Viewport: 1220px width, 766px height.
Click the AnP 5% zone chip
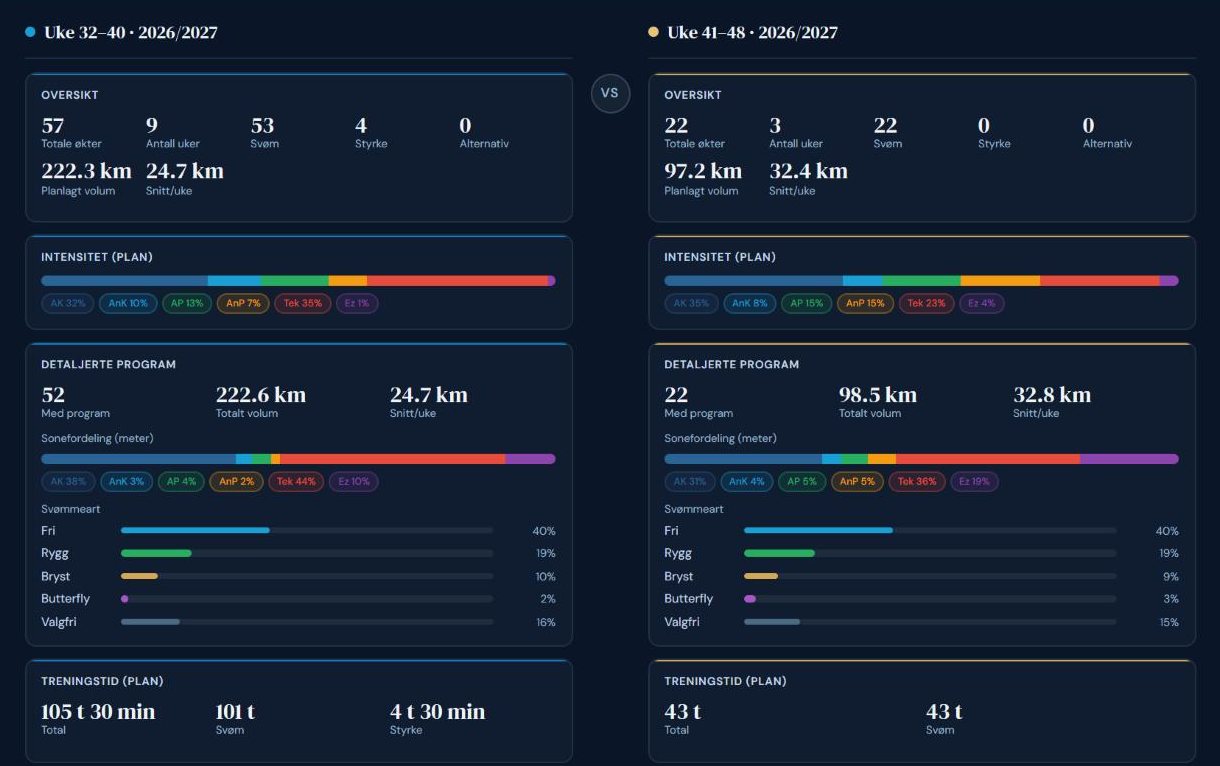[x=858, y=481]
